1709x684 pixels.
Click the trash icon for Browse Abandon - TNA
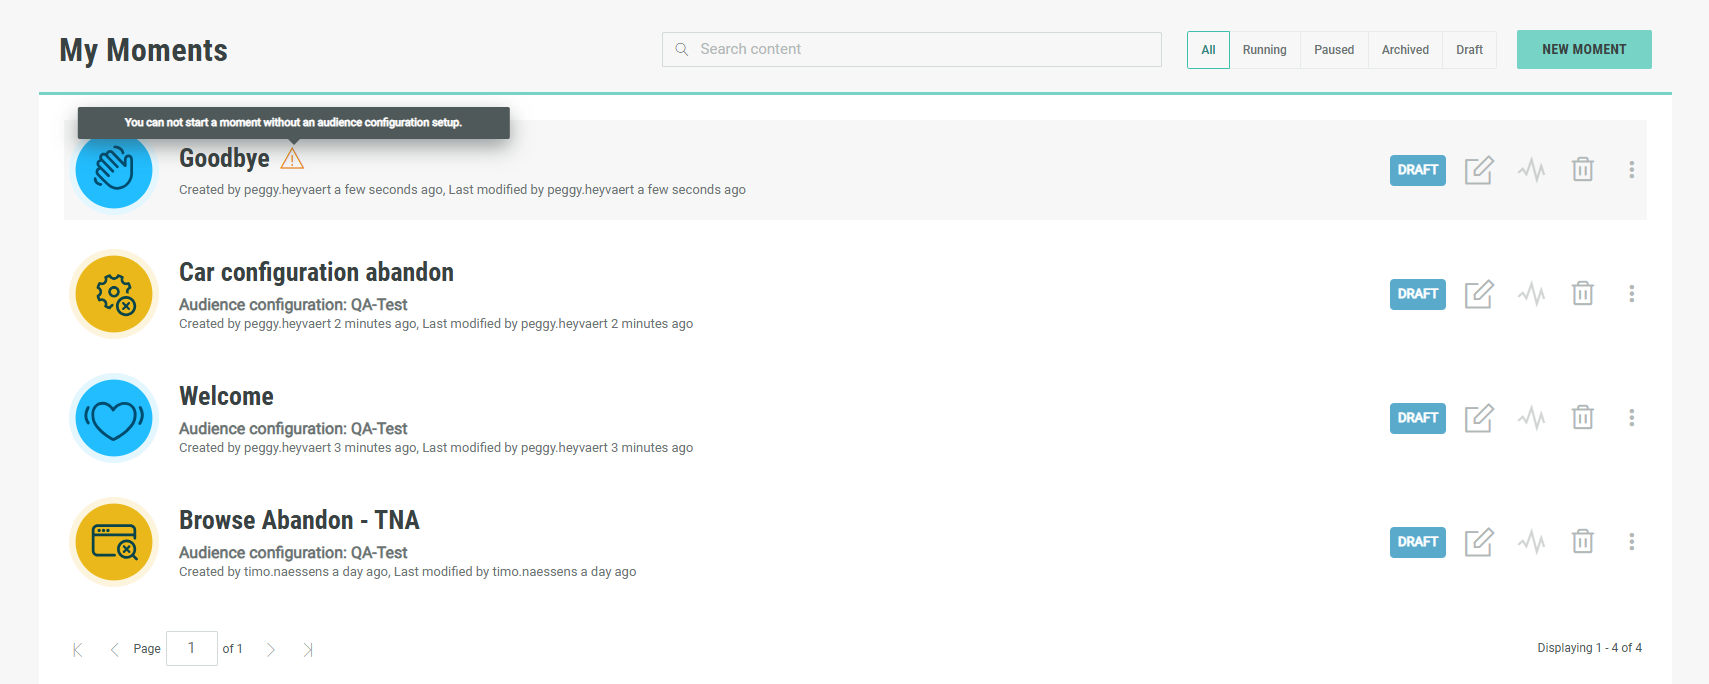pyautogui.click(x=1582, y=542)
